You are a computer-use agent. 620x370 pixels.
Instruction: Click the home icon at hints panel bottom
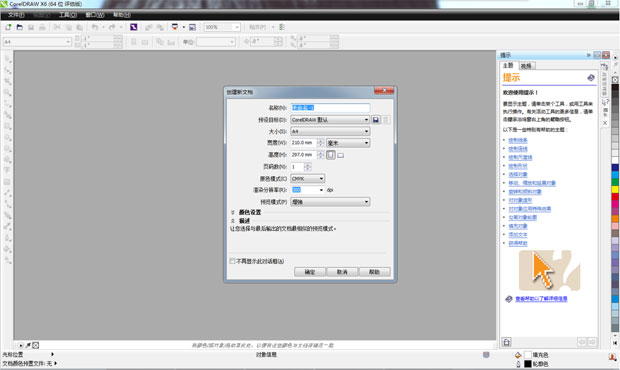pyautogui.click(x=507, y=342)
